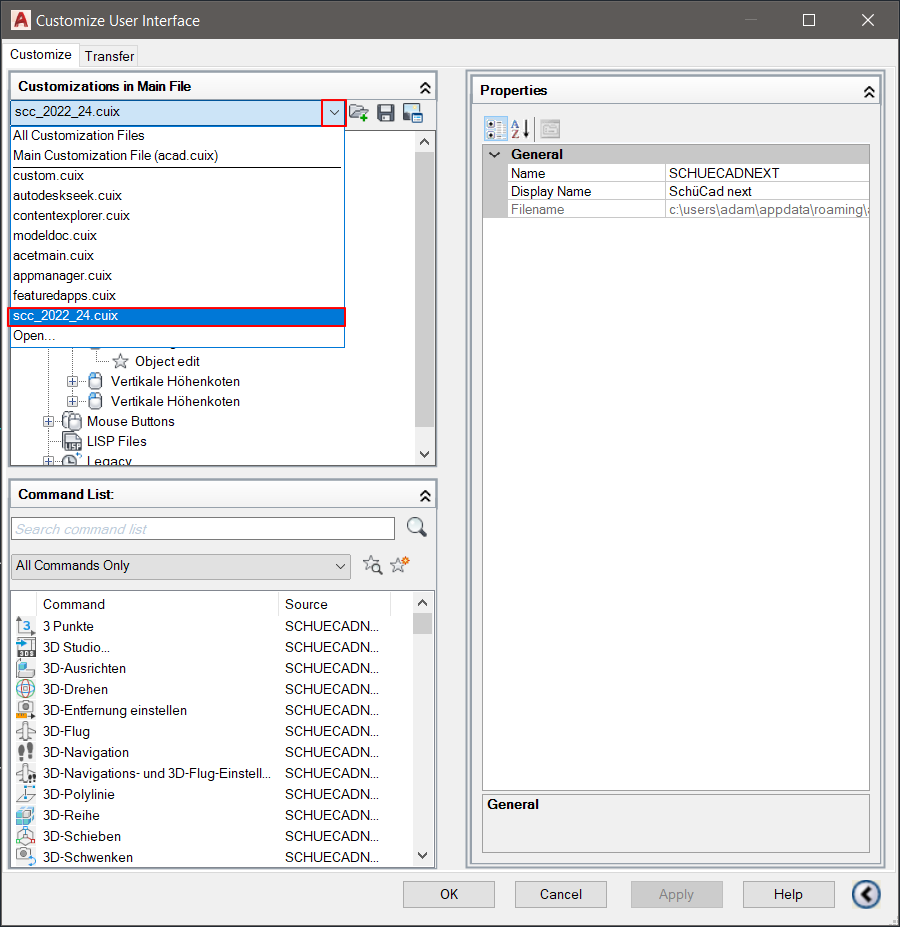
Task: Click the round arrow button beside Help
Action: coord(866,894)
